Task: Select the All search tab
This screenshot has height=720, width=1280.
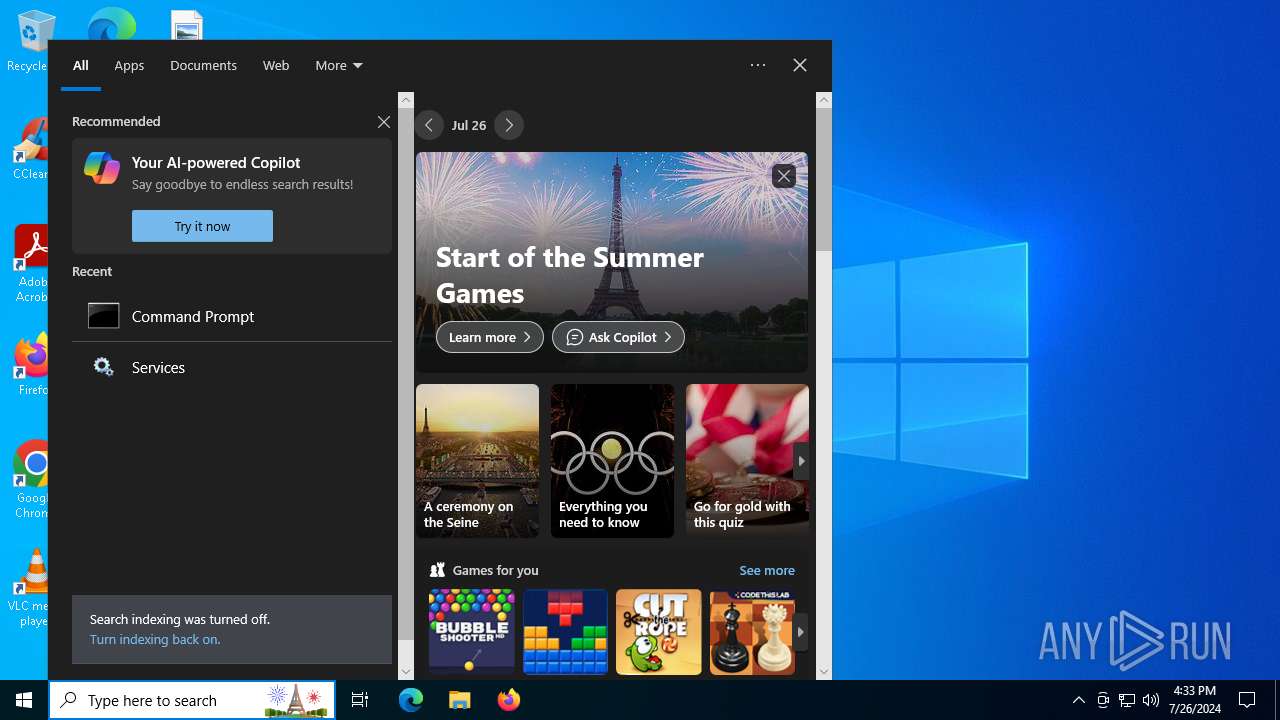Action: click(x=81, y=65)
